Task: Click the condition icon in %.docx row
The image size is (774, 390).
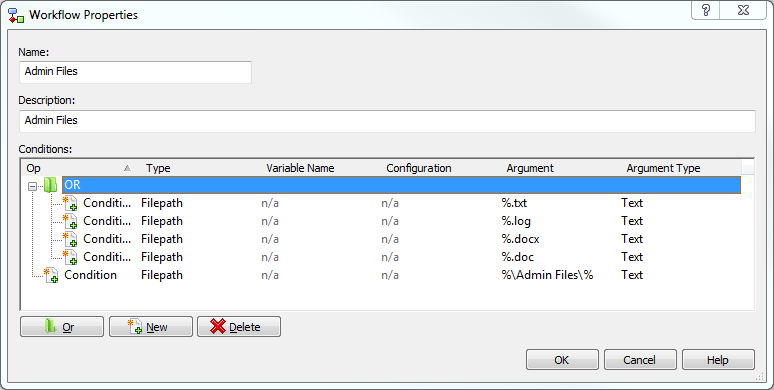Action: click(70, 239)
